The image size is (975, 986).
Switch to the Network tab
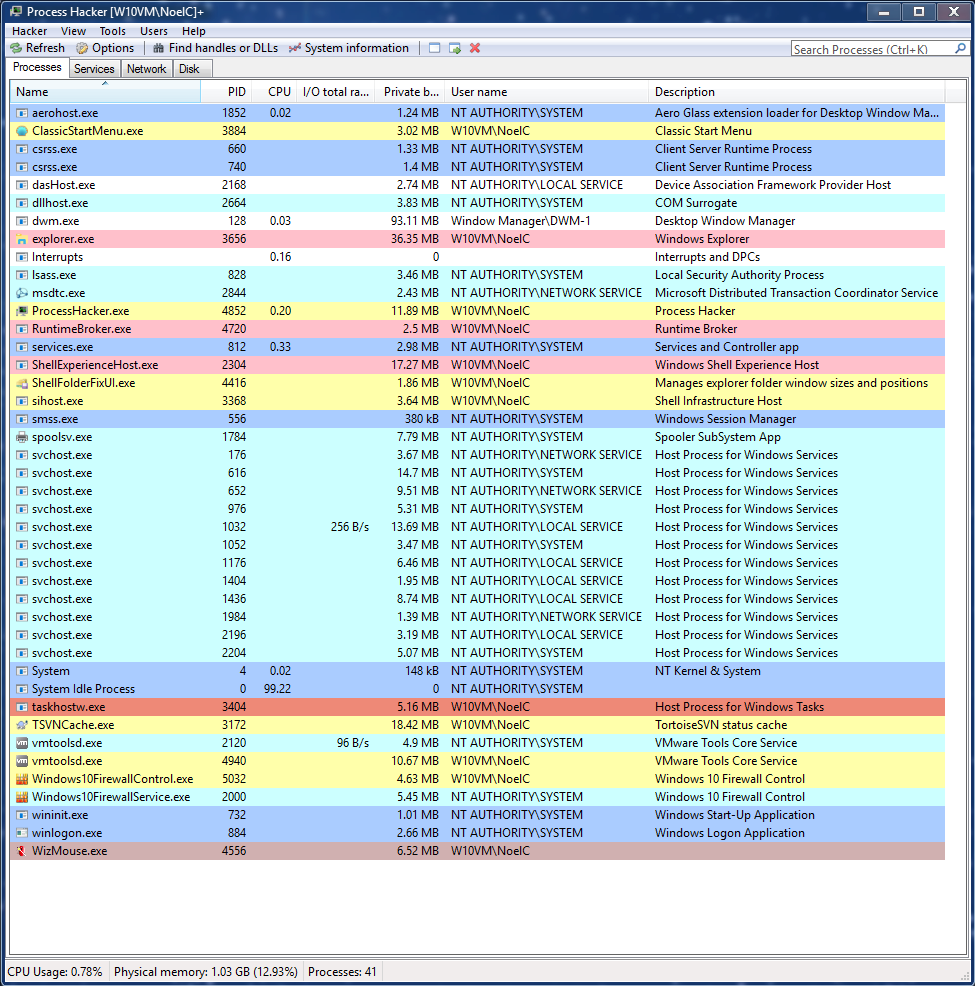(x=146, y=69)
